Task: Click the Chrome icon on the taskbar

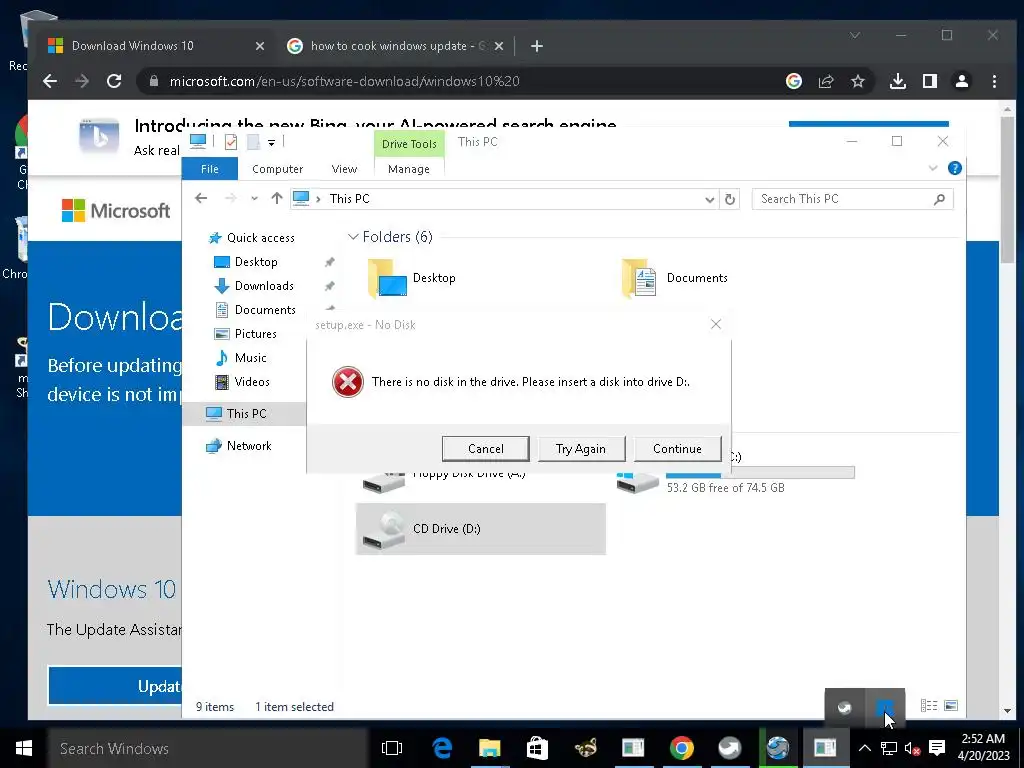Action: tap(681, 748)
